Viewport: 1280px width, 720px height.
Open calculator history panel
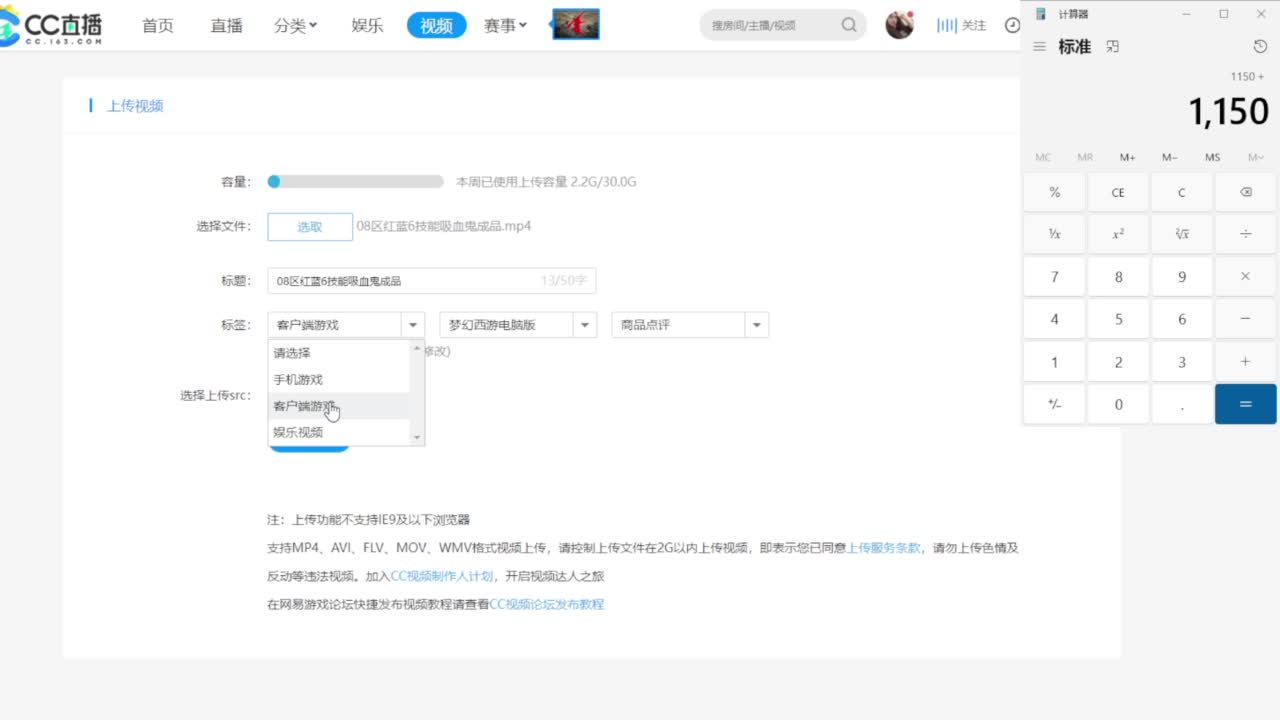click(1260, 47)
